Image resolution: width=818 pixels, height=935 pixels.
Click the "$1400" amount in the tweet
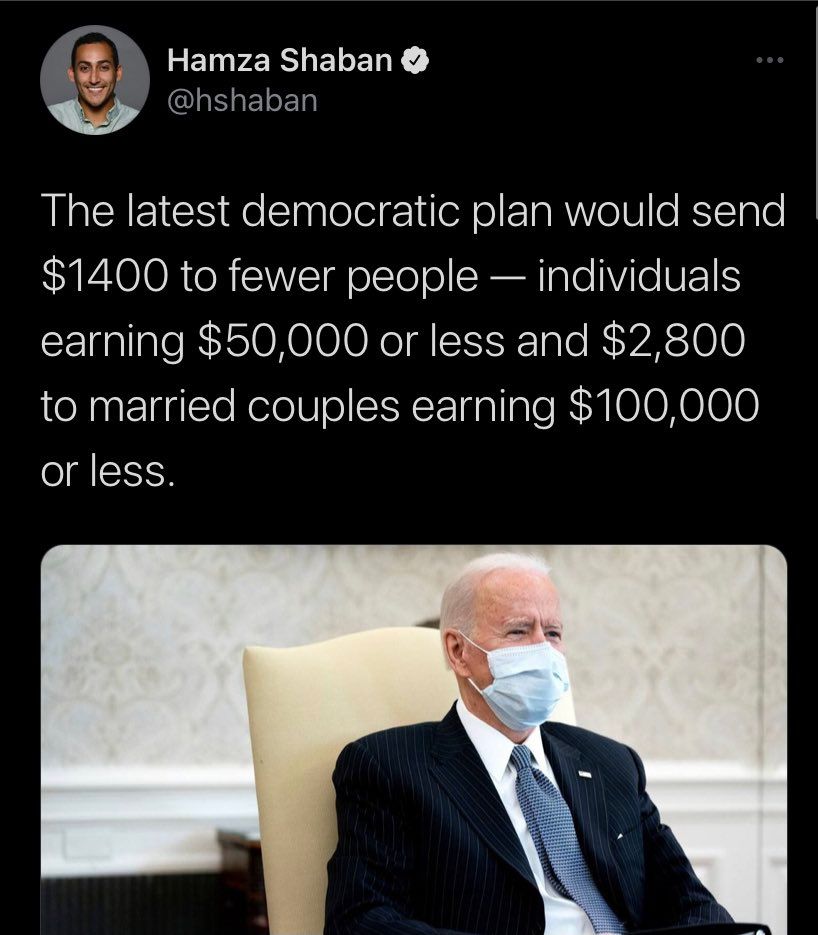click(x=105, y=277)
